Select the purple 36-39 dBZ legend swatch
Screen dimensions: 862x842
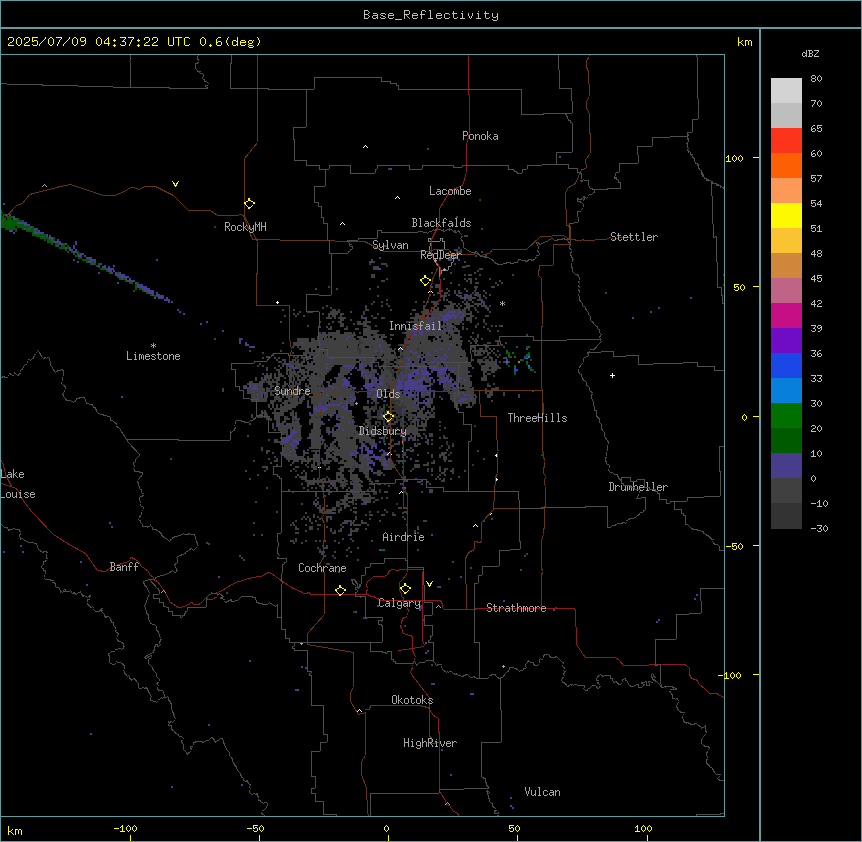(786, 341)
